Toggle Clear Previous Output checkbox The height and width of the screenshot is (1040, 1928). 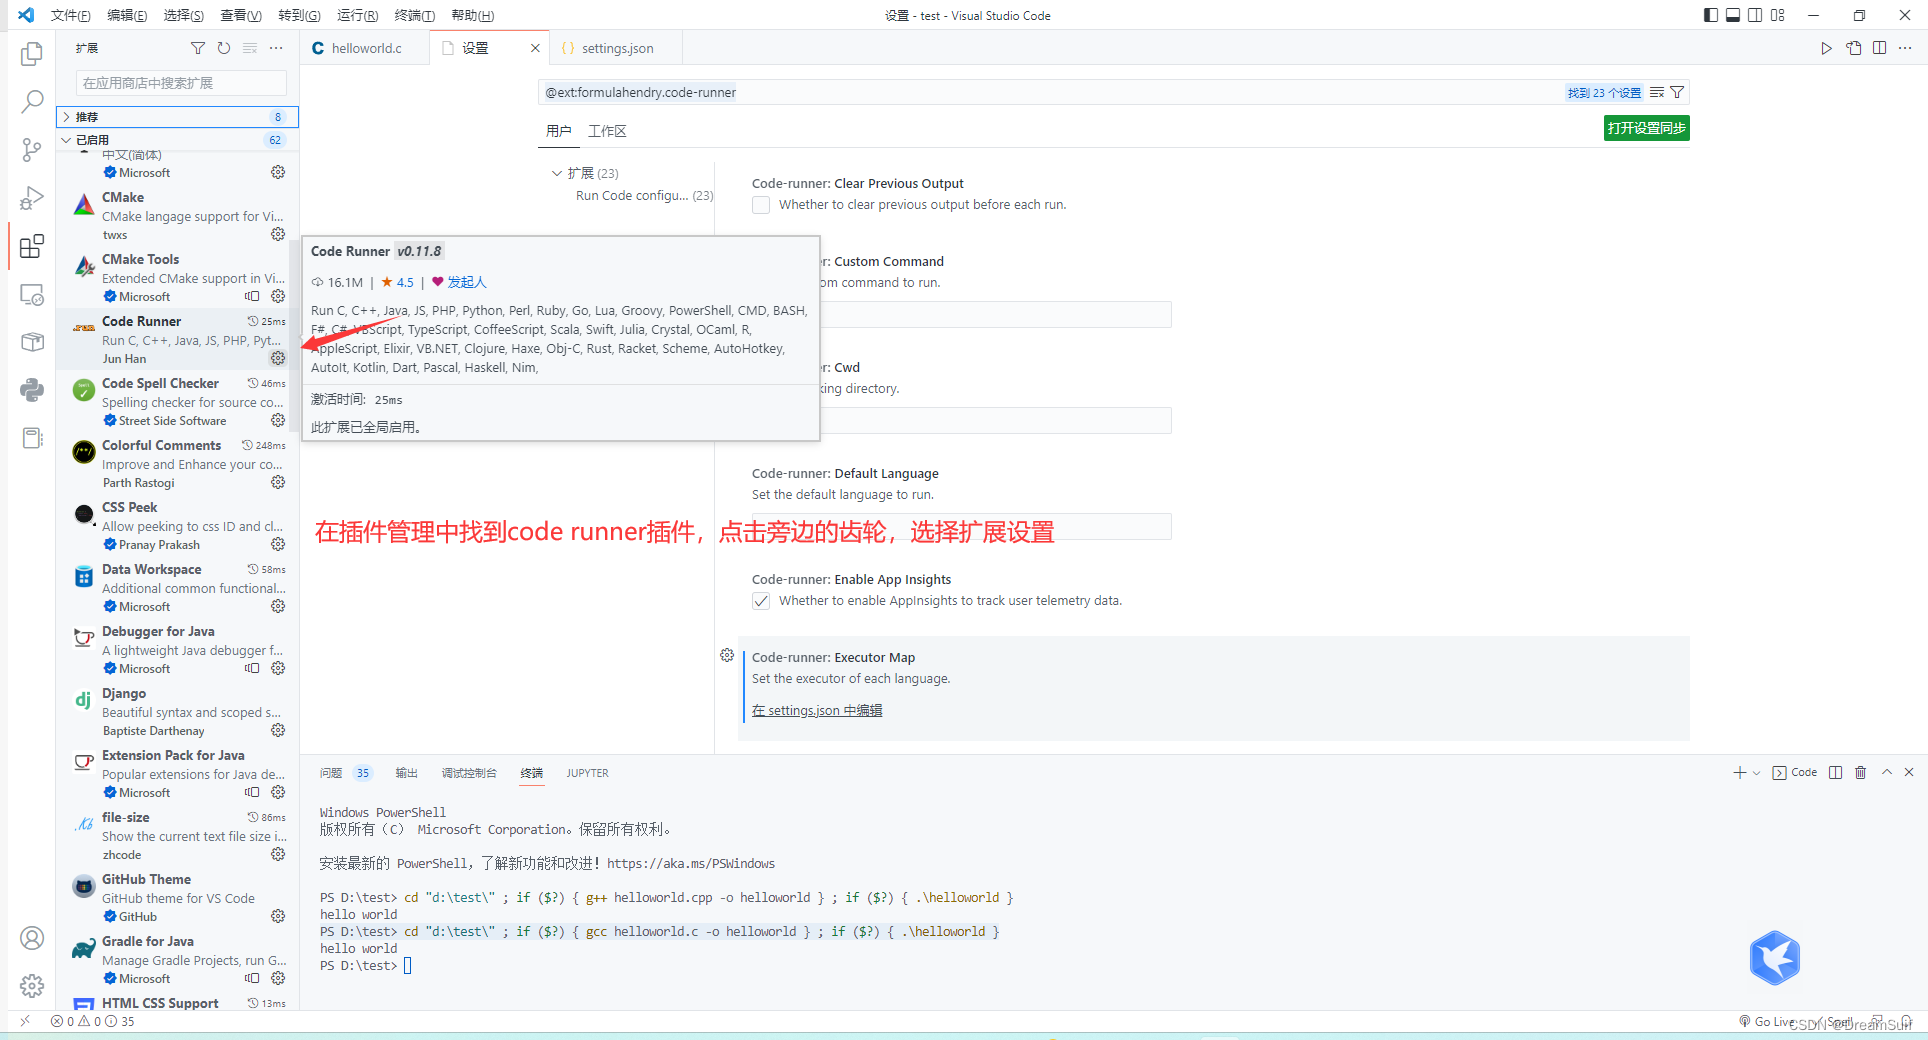point(761,205)
